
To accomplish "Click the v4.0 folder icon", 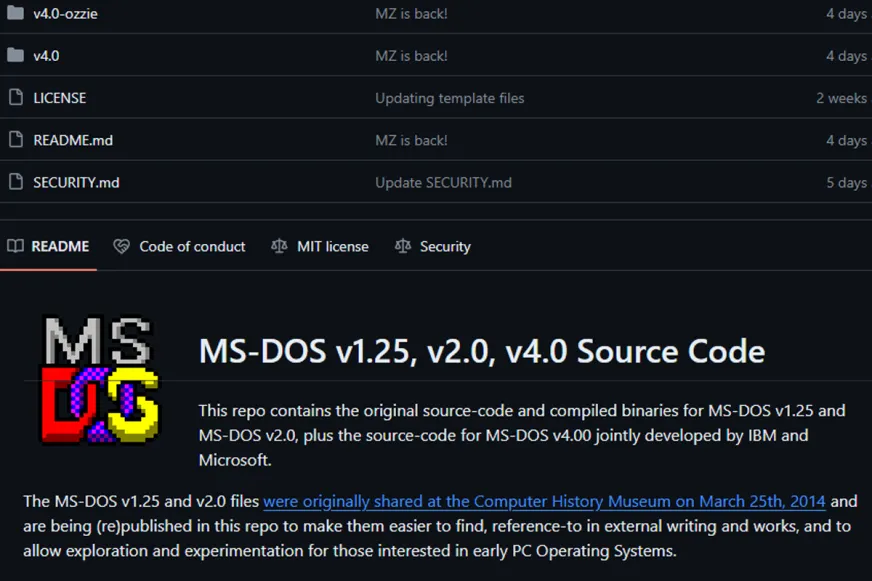I will coord(16,55).
